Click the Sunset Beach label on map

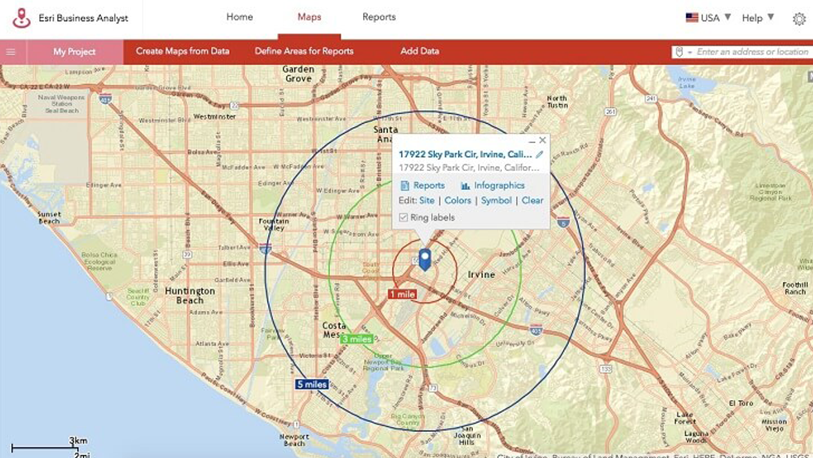49,217
